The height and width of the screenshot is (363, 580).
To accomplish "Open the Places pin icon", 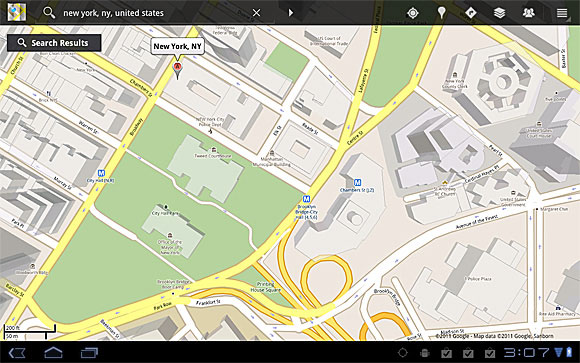I will point(441,13).
